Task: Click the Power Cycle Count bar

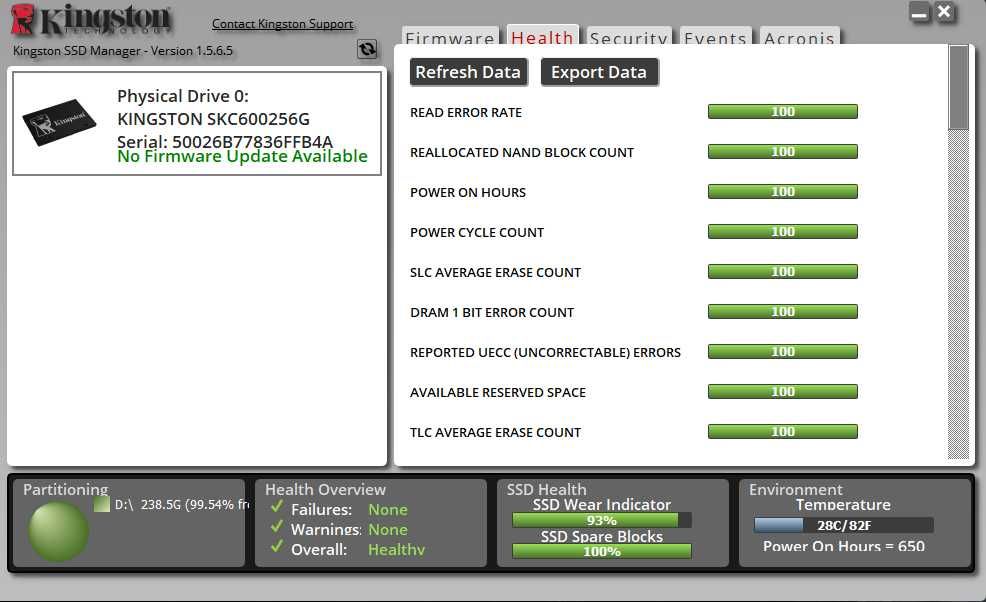Action: pyautogui.click(x=783, y=231)
